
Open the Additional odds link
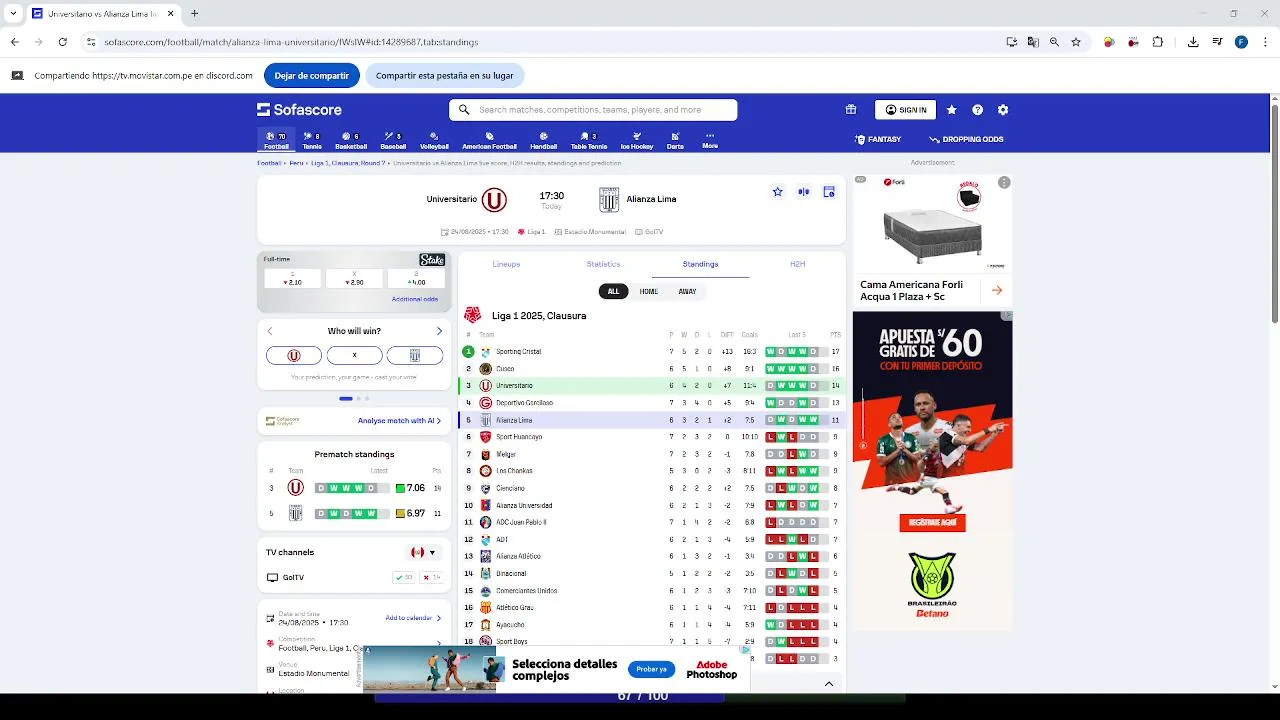point(415,299)
